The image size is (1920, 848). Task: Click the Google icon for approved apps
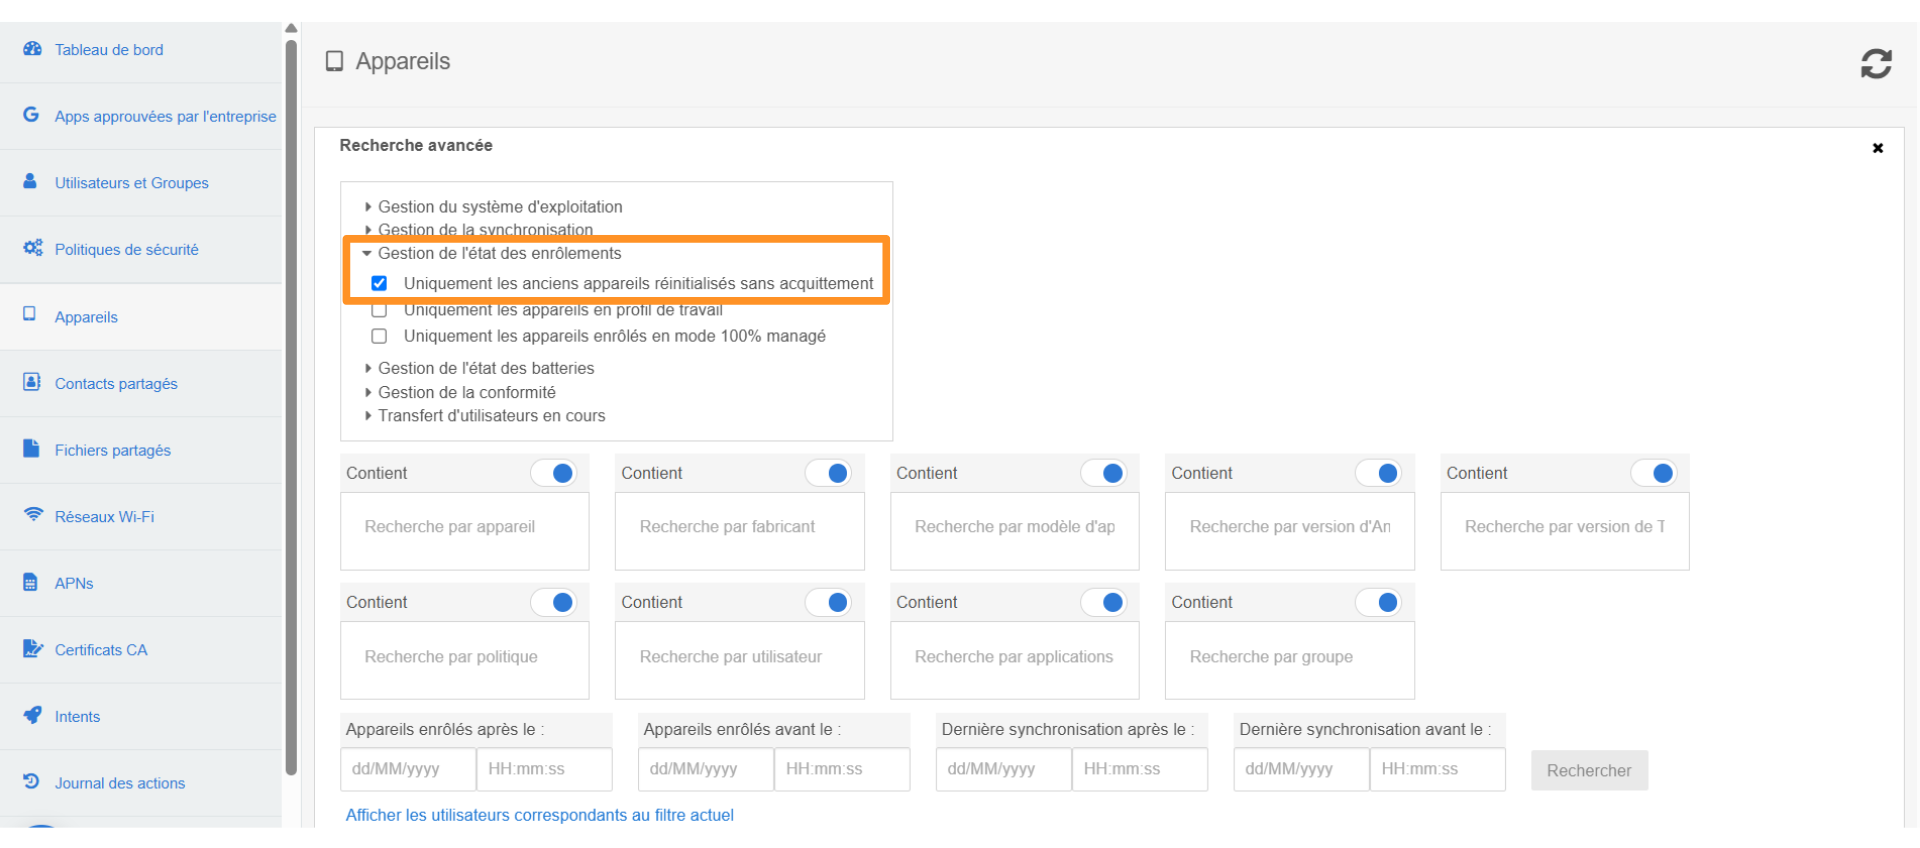pos(32,115)
